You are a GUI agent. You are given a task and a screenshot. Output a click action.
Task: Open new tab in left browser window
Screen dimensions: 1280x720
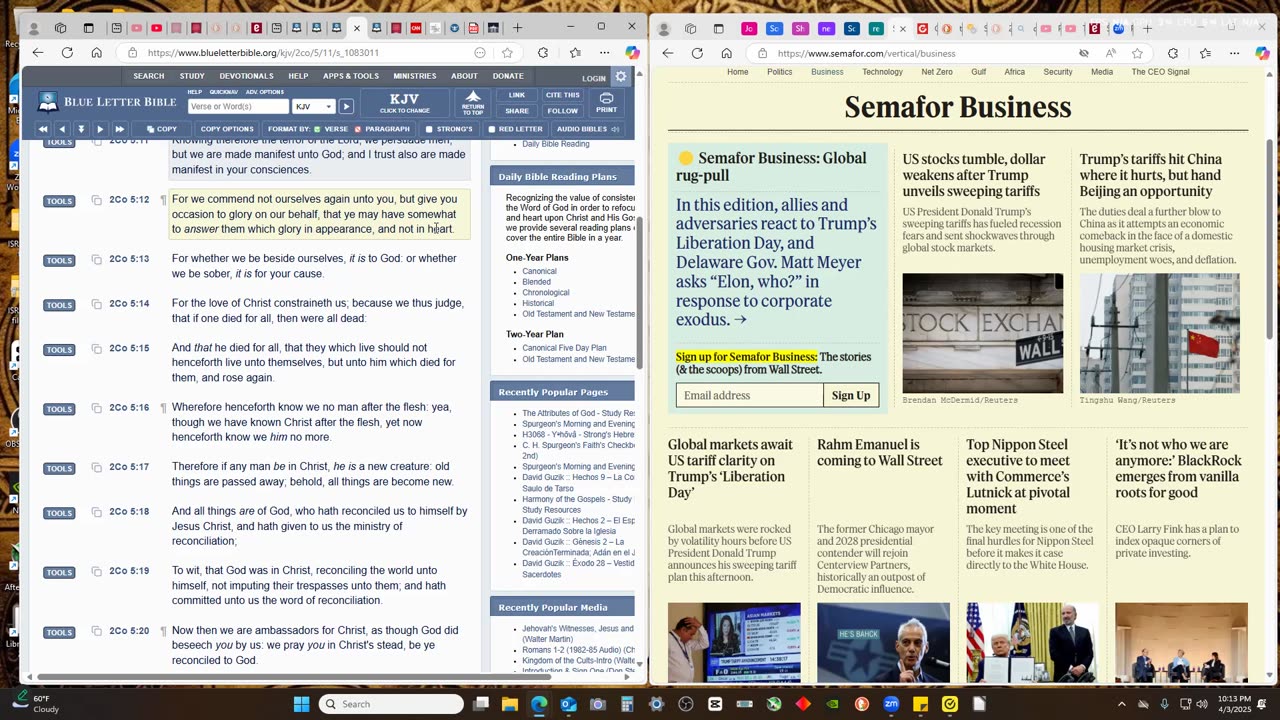pyautogui.click(x=517, y=28)
